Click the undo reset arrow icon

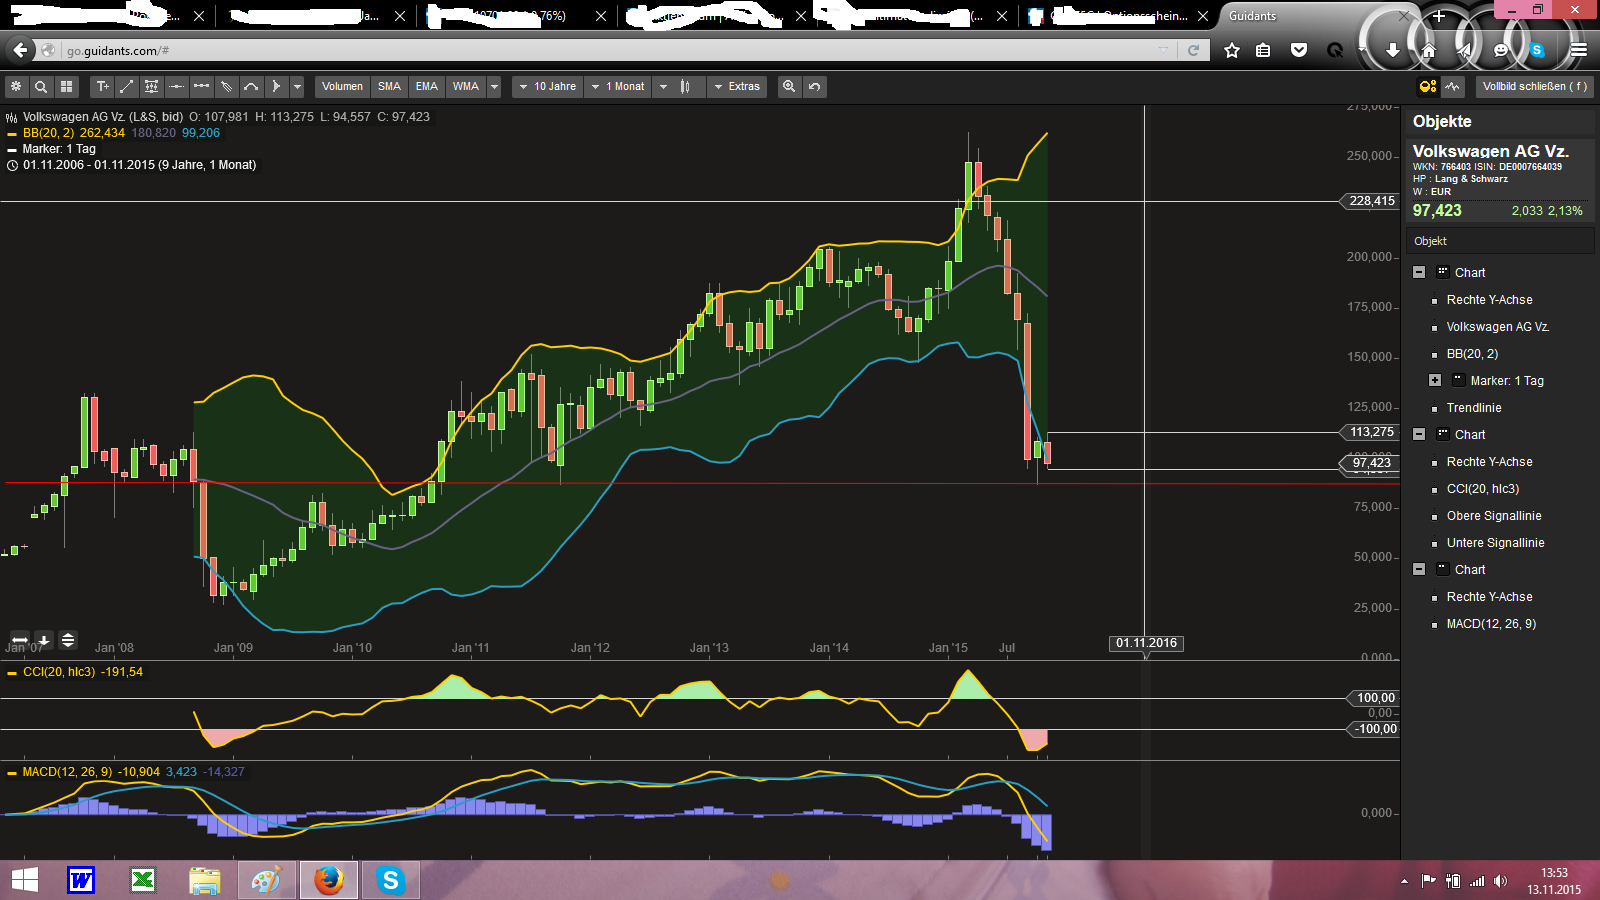pos(815,87)
